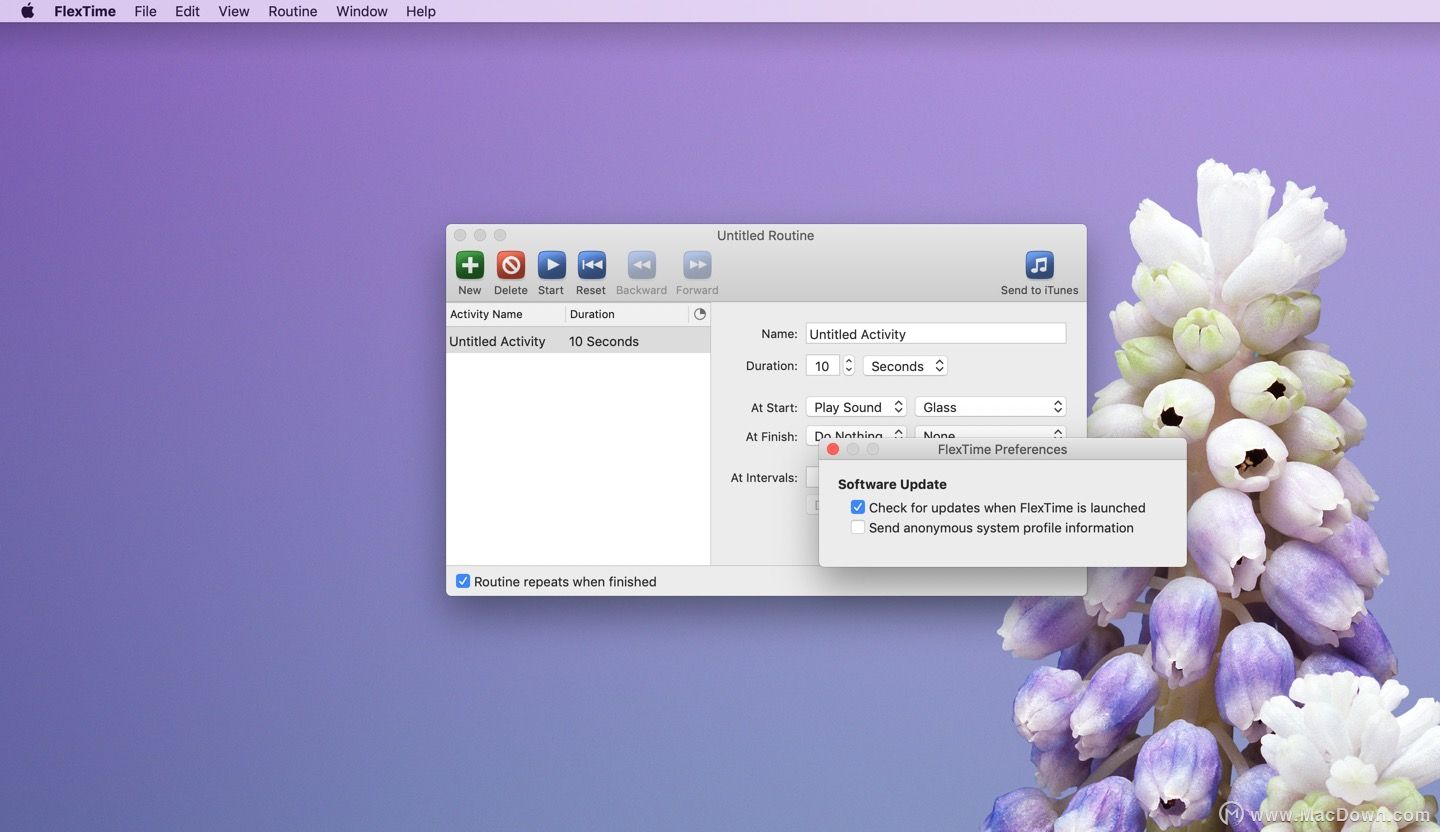Click the Untitled Routine window title
Viewport: 1440px width, 832px height.
pyautogui.click(x=765, y=235)
